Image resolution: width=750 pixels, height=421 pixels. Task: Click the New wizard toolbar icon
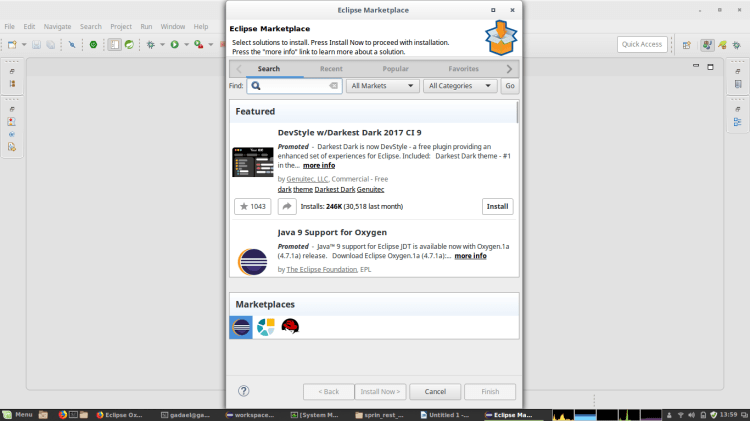pyautogui.click(x=12, y=44)
